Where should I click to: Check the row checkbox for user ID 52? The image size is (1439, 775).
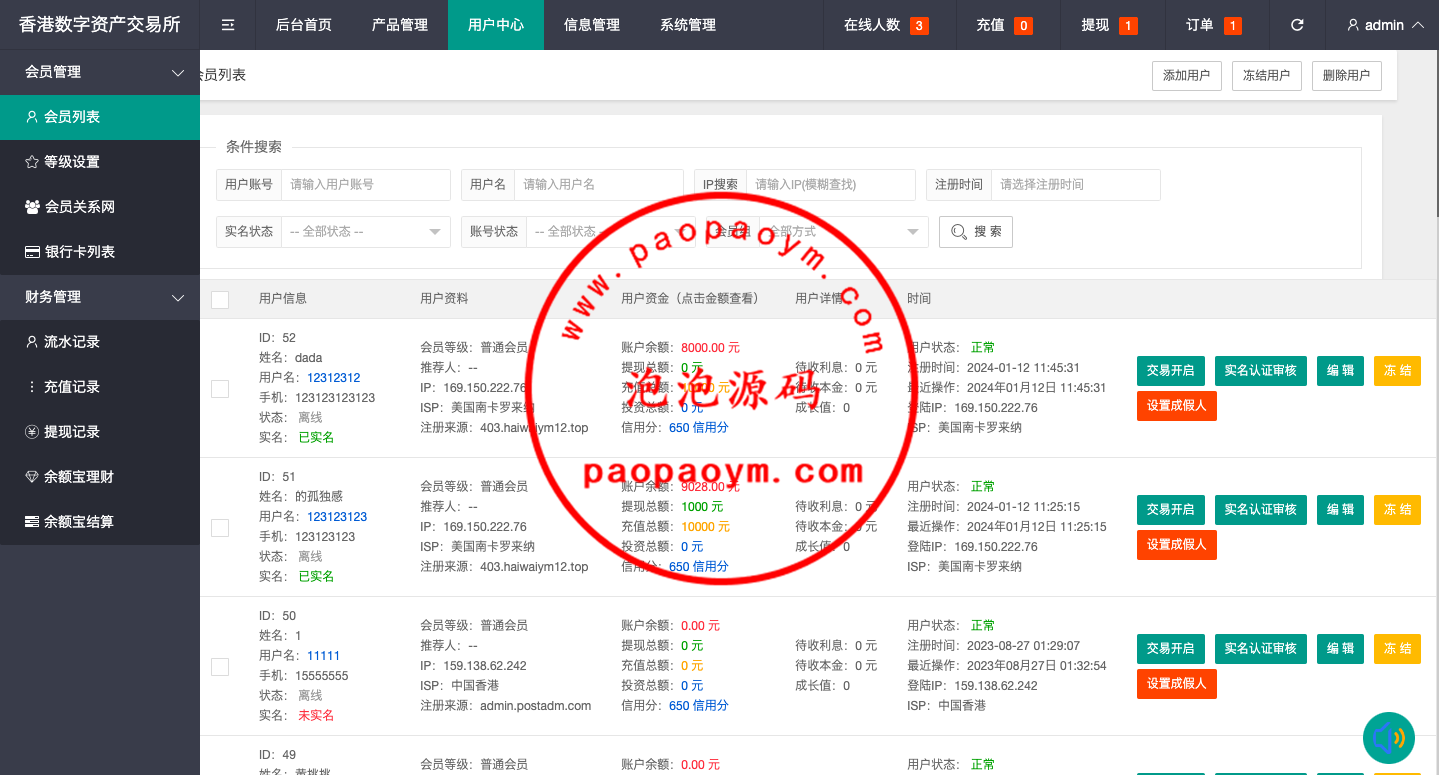220,388
